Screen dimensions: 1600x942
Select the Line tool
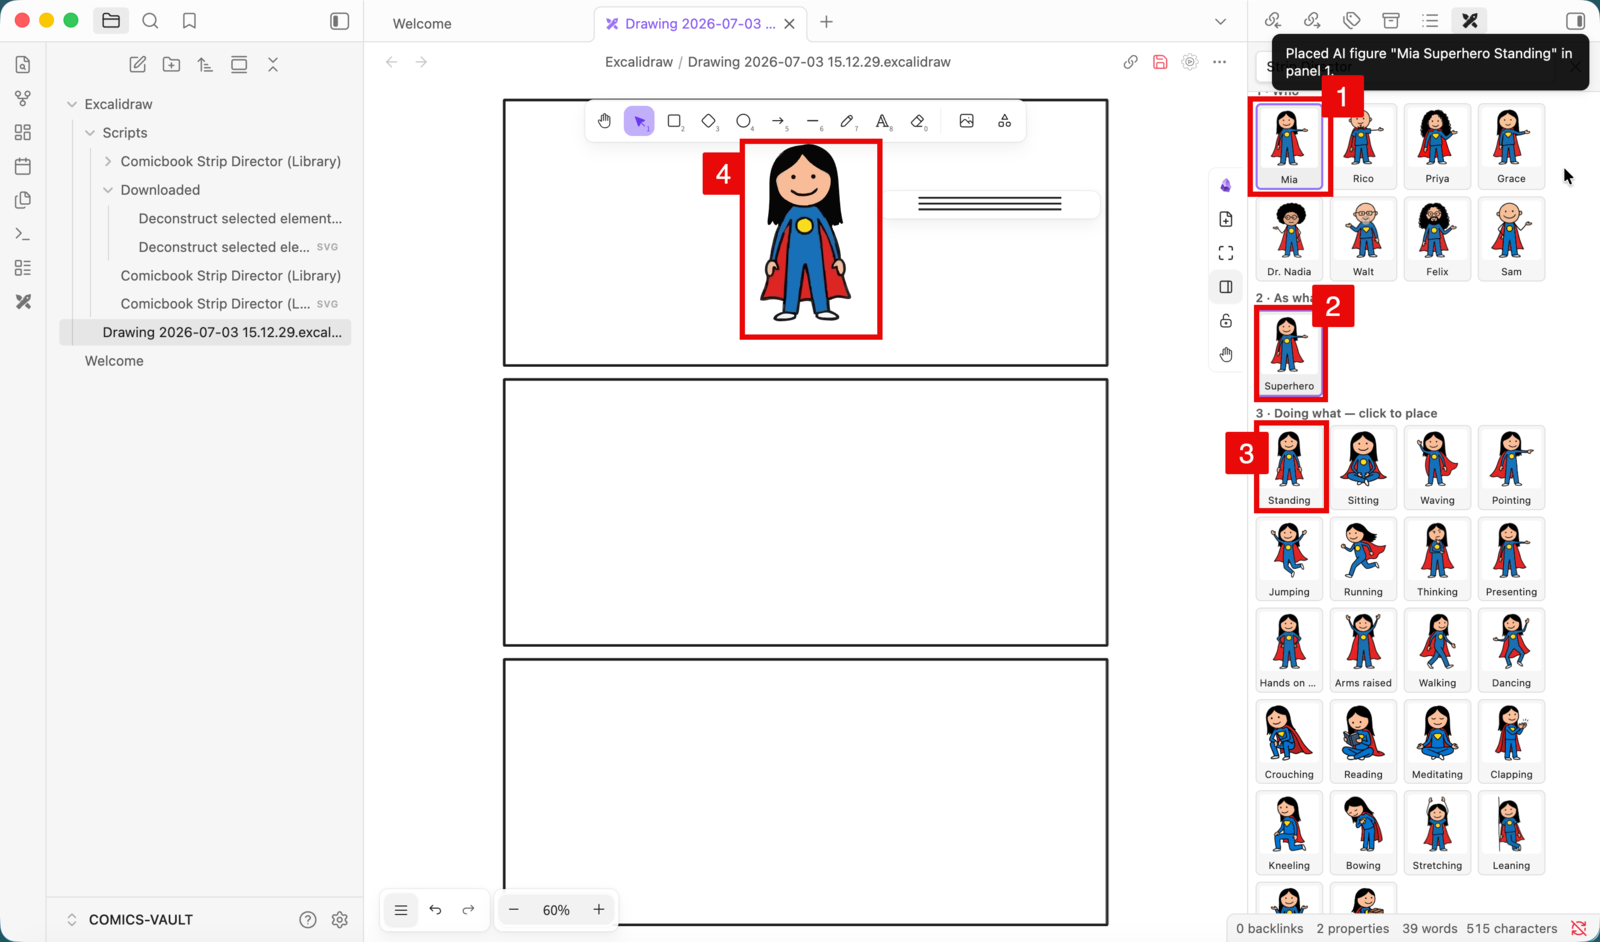tap(813, 121)
